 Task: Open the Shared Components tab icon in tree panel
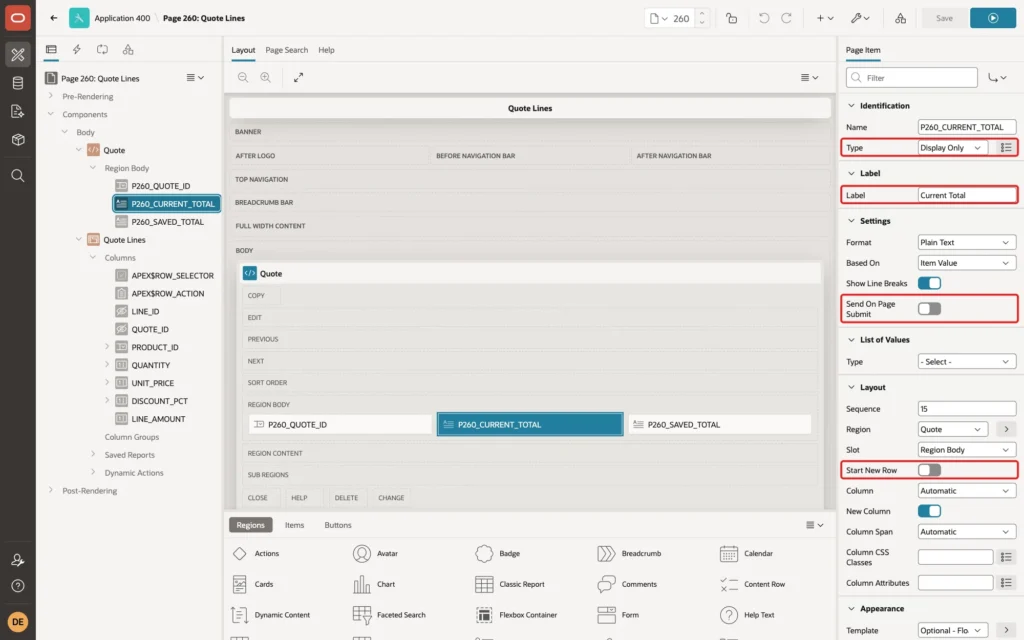click(128, 50)
